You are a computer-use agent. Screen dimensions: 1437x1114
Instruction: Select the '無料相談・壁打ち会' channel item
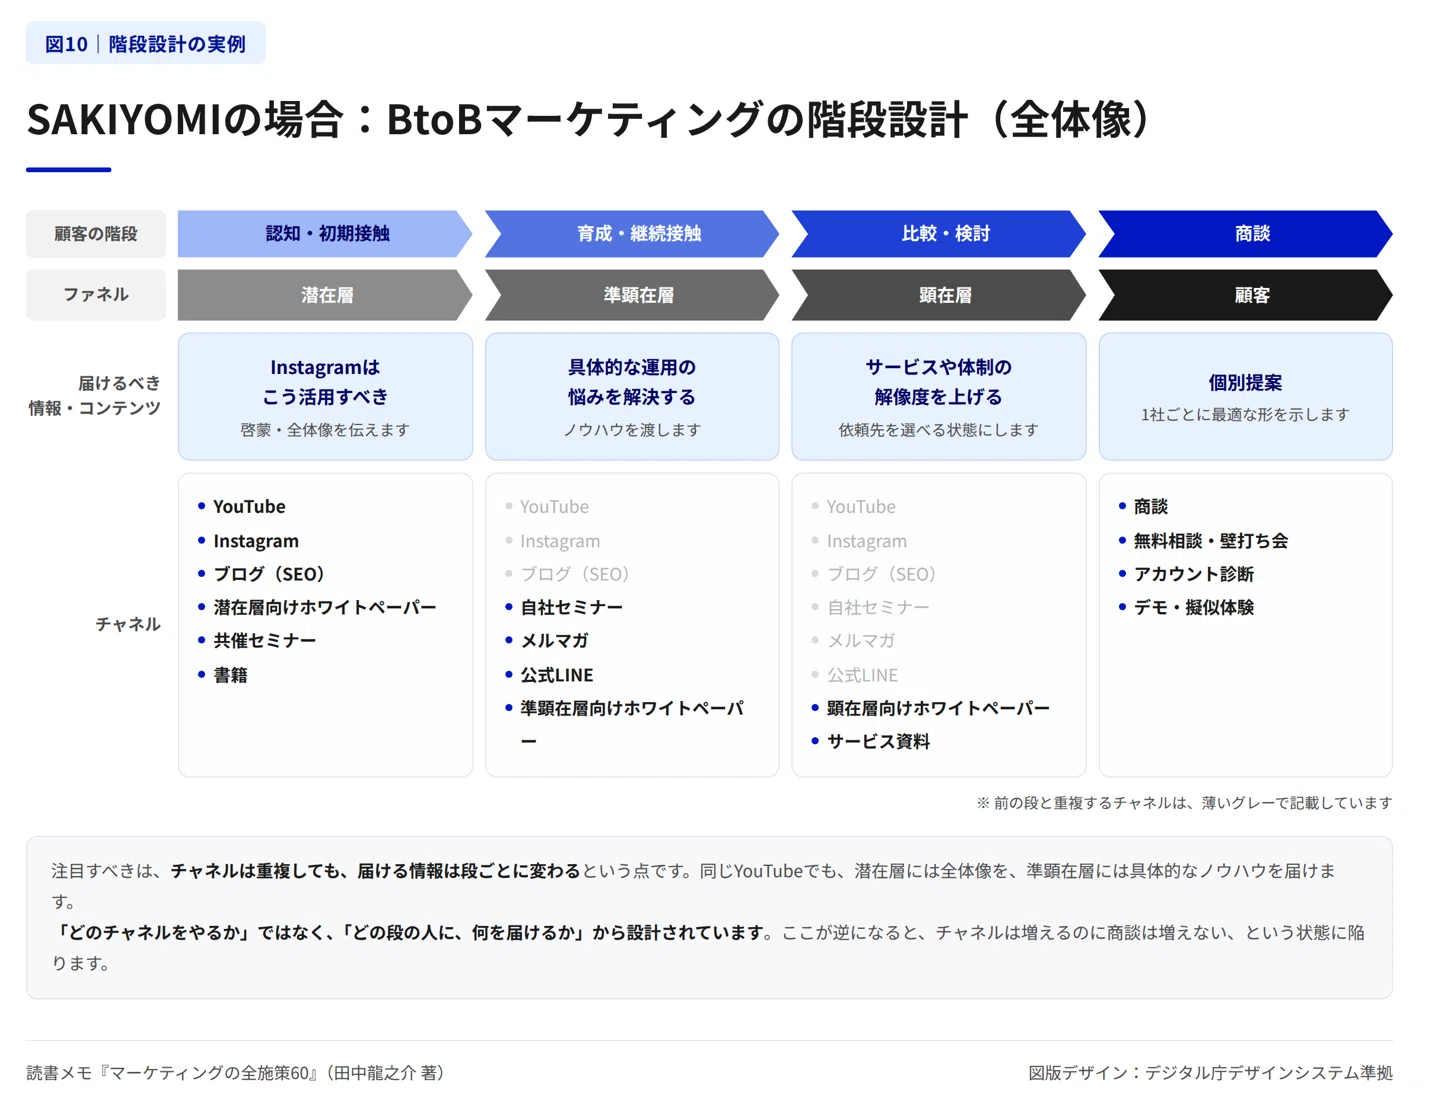point(1211,541)
